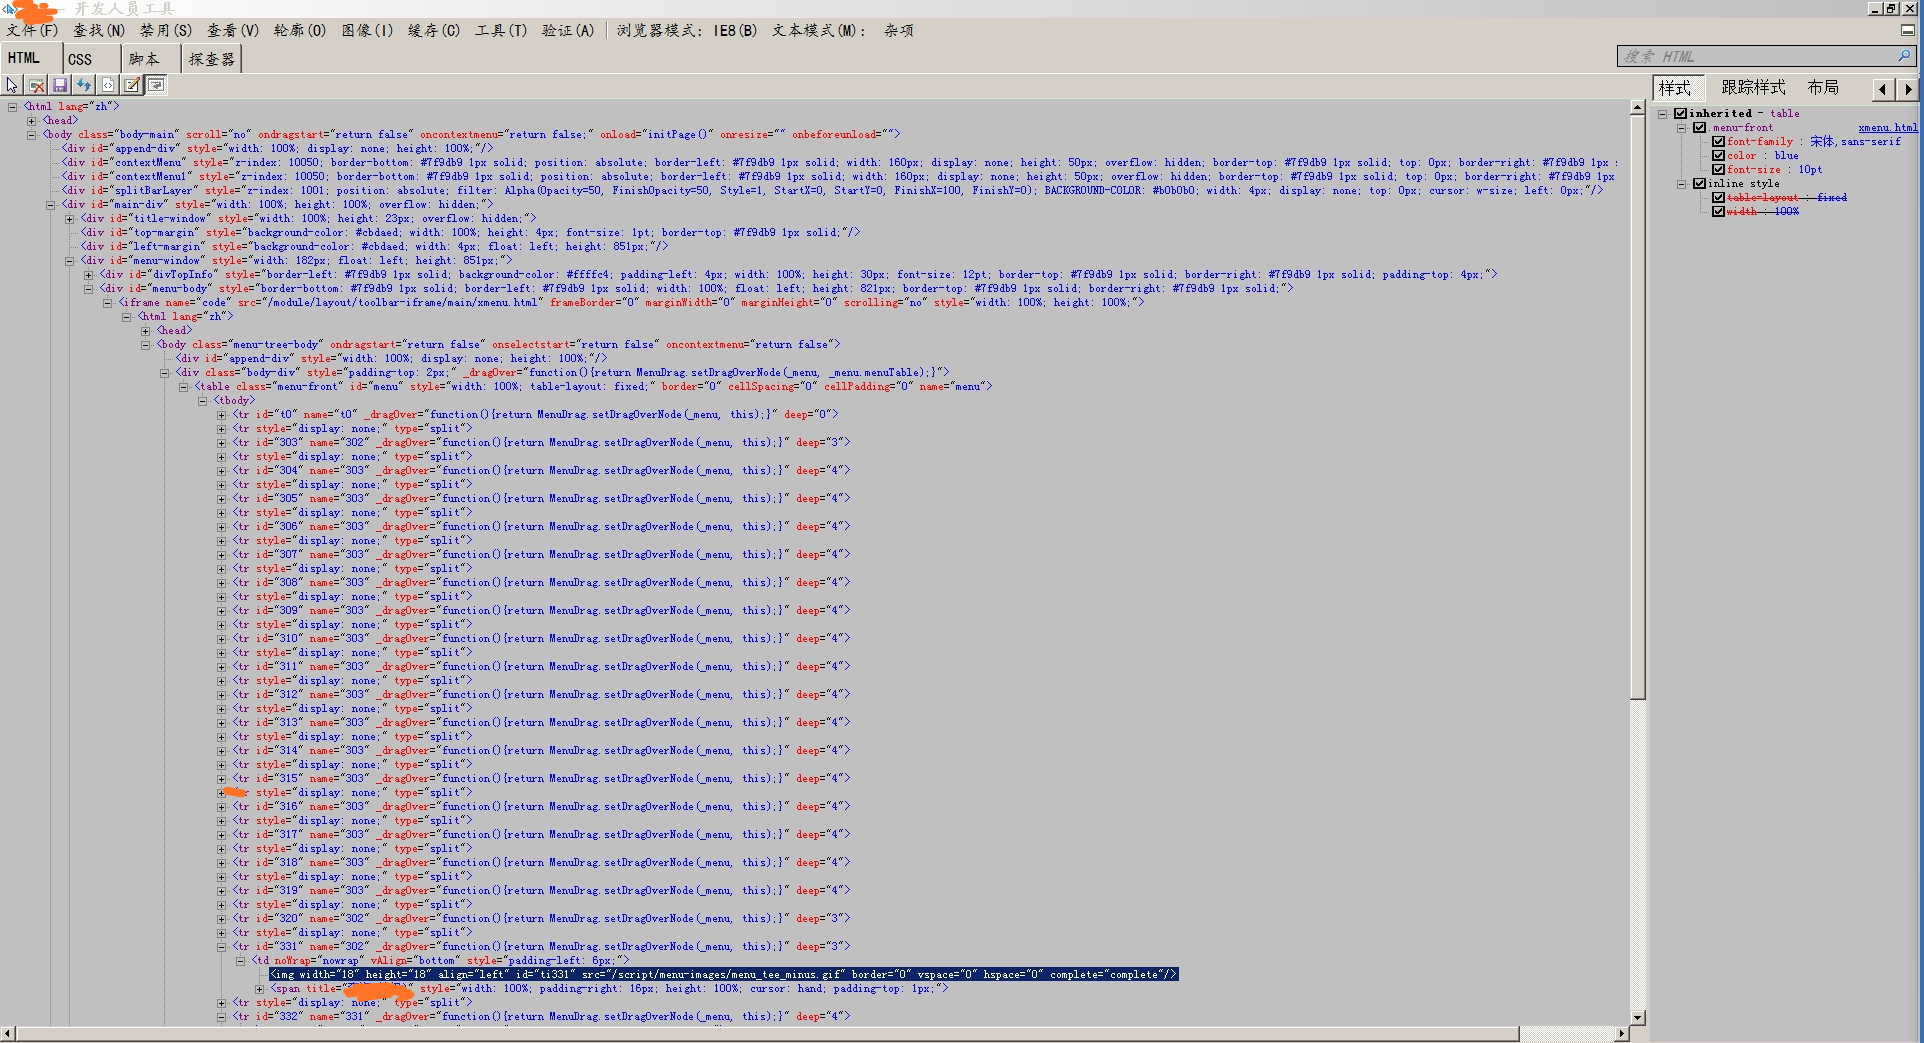Collapse the inherited - table style group
Viewport: 1924px width, 1043px height.
click(1663, 114)
